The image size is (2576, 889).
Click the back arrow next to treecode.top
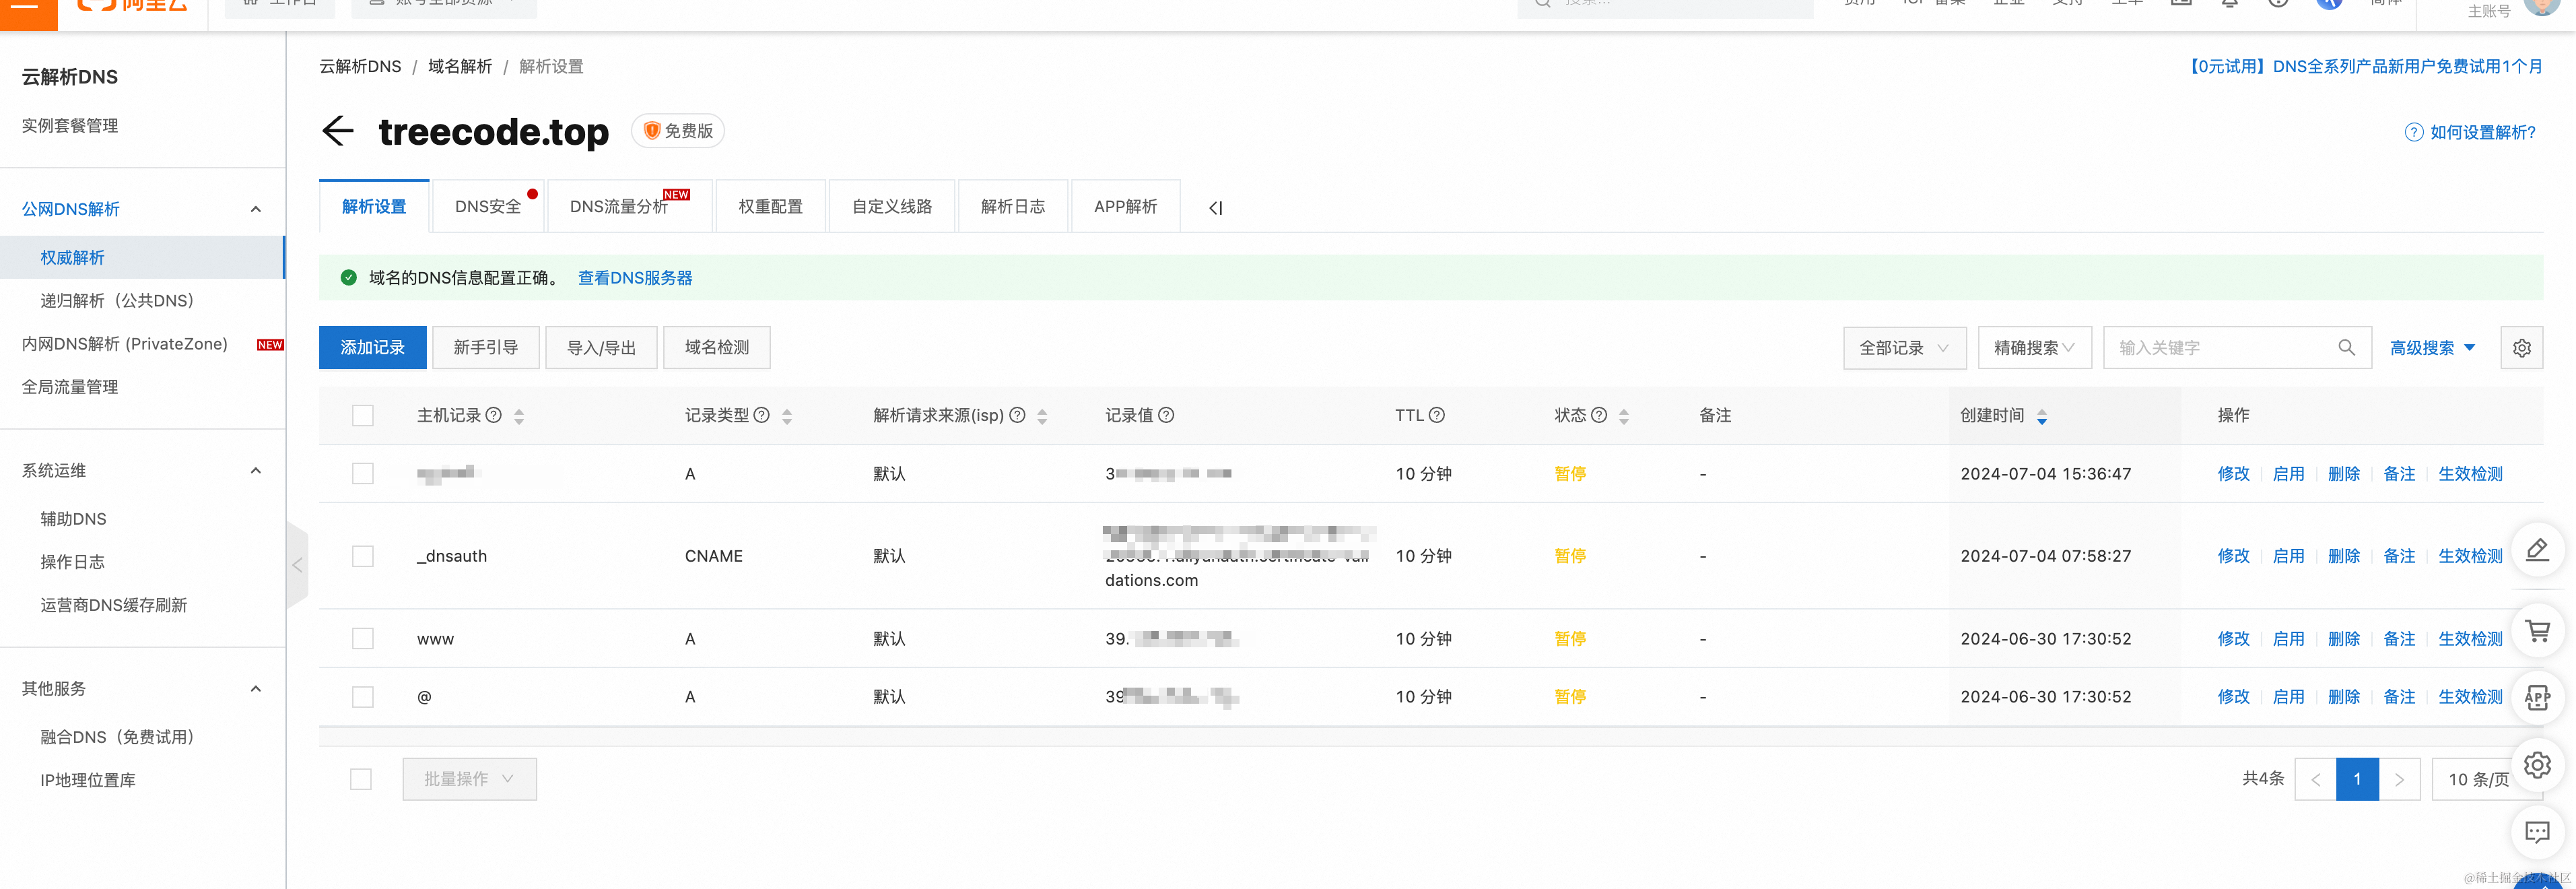pos(338,131)
